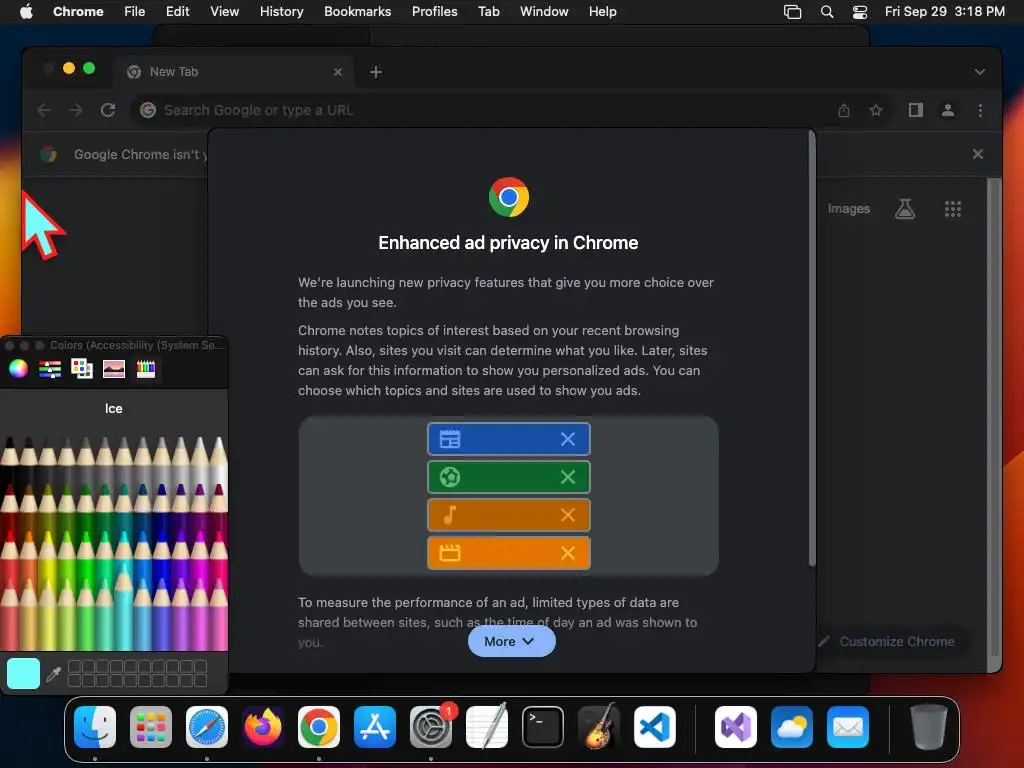The width and height of the screenshot is (1024, 768).
Task: Share this page from address bar
Action: click(844, 110)
